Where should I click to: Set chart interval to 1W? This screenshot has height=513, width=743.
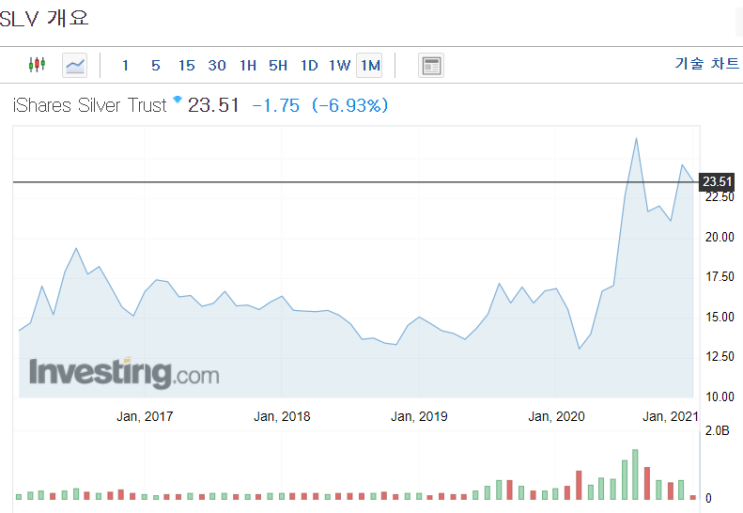click(340, 65)
